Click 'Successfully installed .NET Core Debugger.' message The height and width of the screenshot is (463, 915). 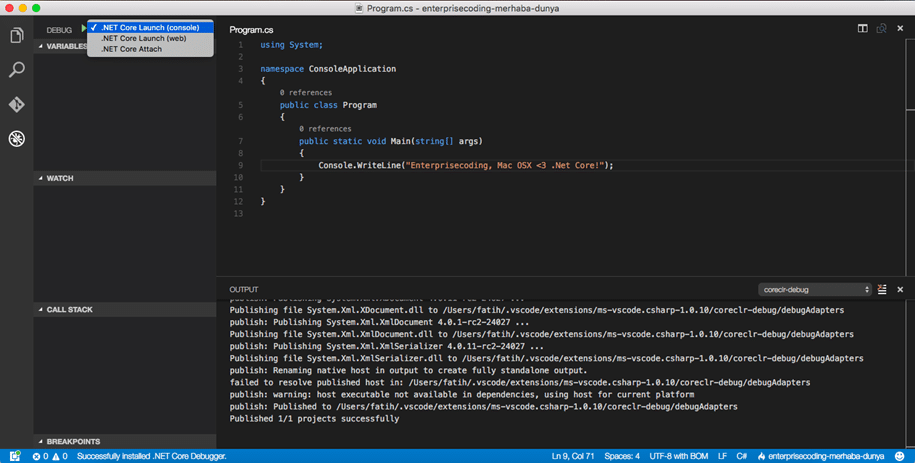[152, 456]
